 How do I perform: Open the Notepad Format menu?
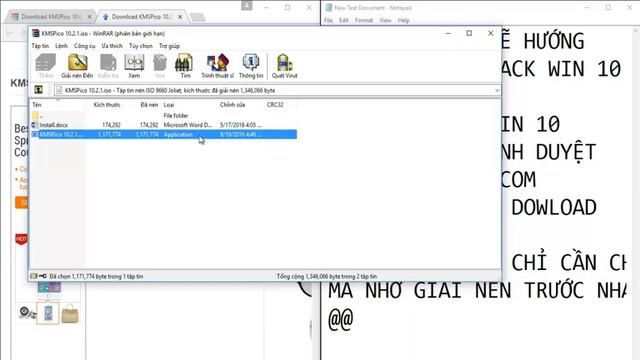click(x=364, y=20)
